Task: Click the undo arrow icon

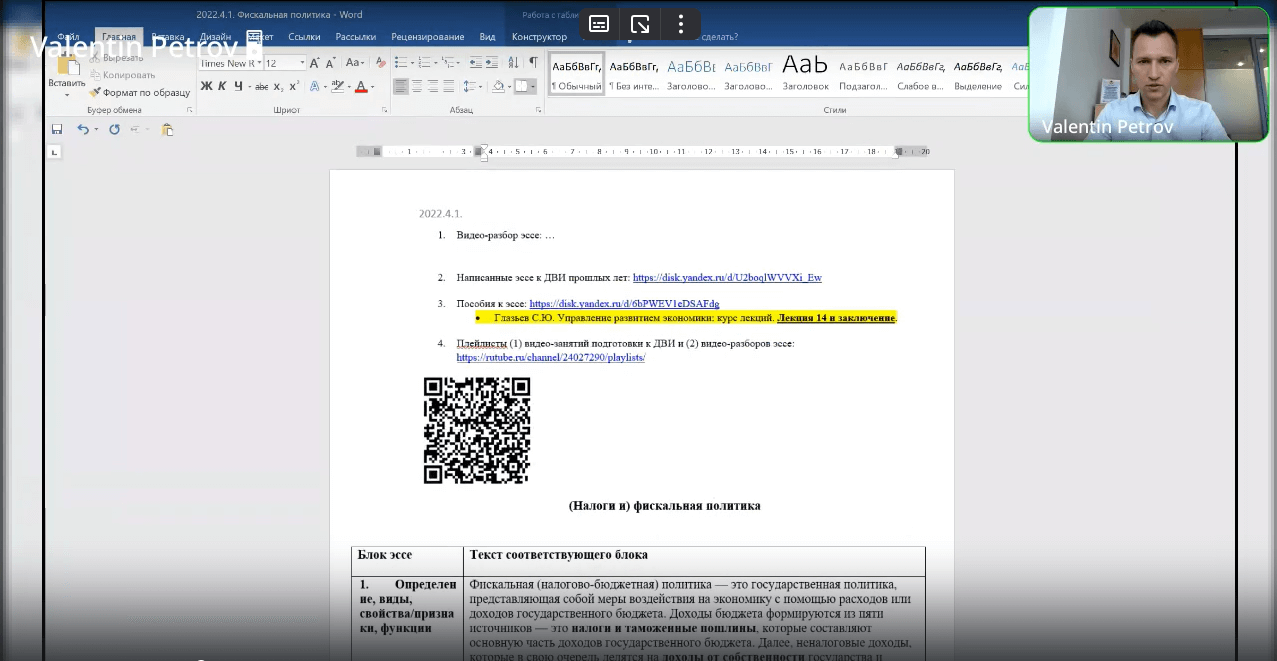Action: [x=83, y=130]
